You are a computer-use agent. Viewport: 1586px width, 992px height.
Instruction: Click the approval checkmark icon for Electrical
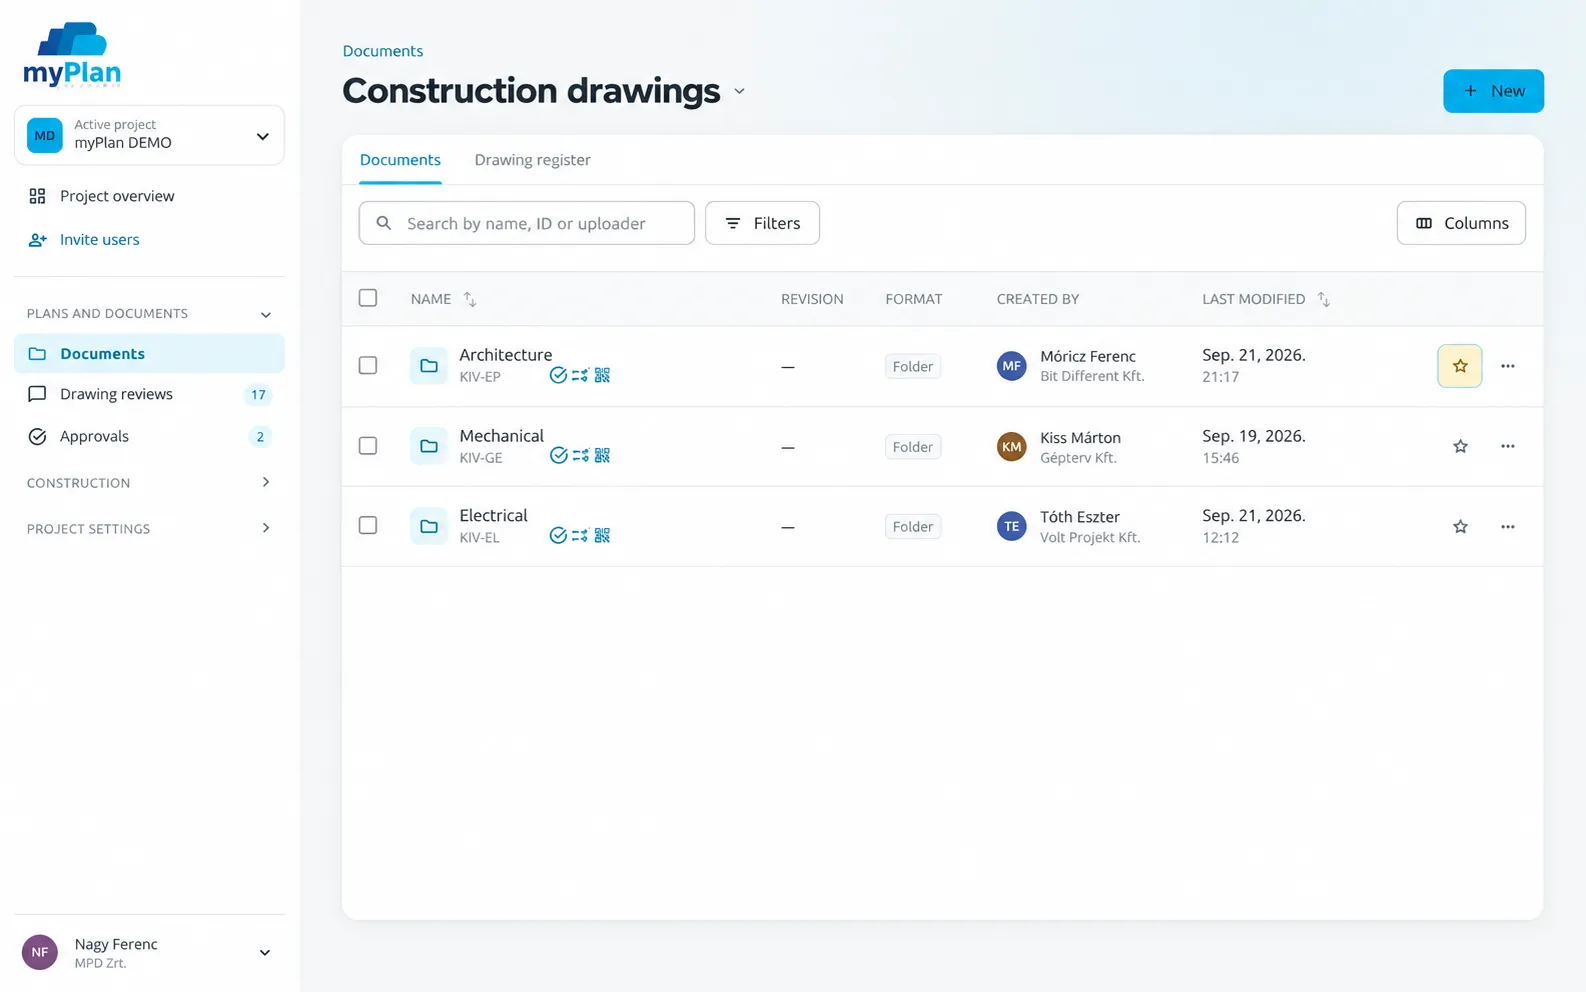pos(558,535)
